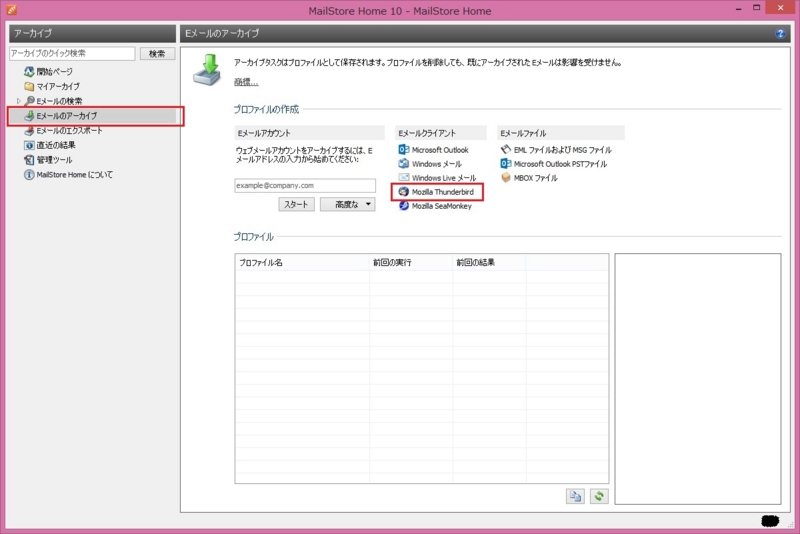Sort by 前回の結果 column header
This screenshot has width=800, height=534.
tap(489, 262)
